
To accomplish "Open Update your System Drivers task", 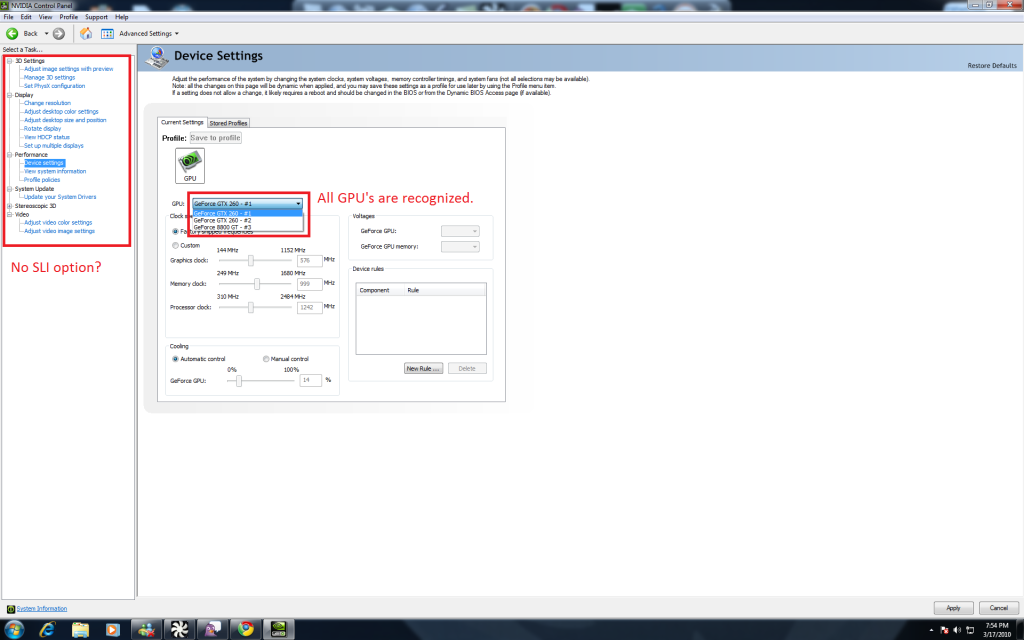I will [60, 197].
